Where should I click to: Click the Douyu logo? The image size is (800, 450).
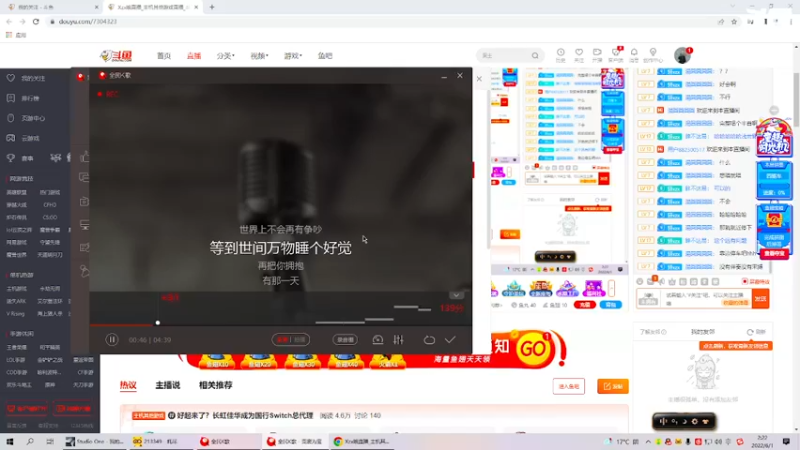coord(116,56)
